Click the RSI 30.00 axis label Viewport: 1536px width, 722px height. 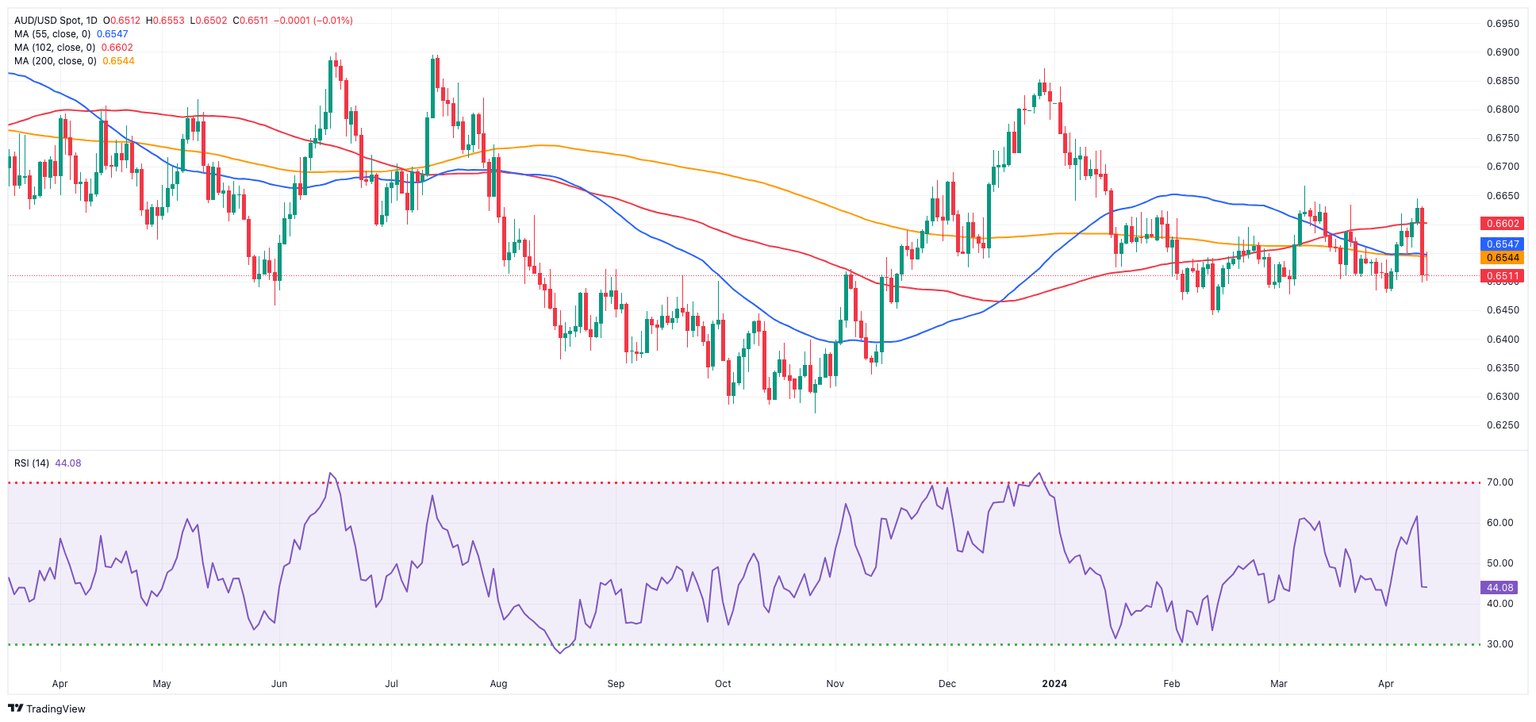click(x=1500, y=644)
